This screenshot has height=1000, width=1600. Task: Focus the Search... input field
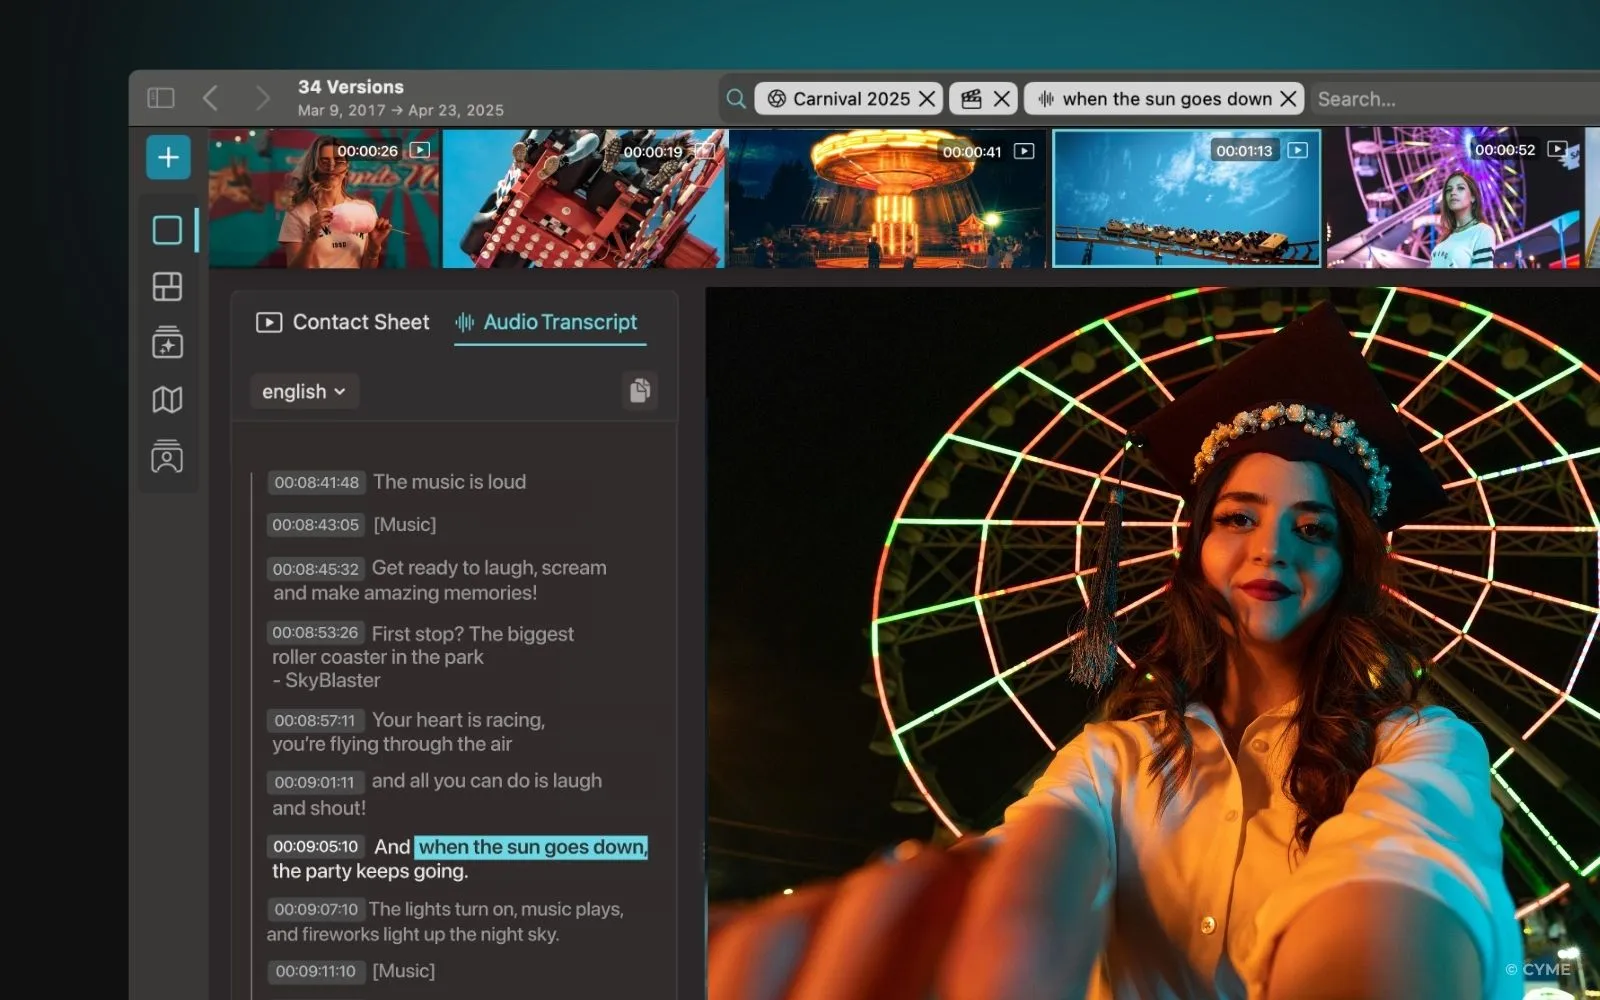point(1455,98)
